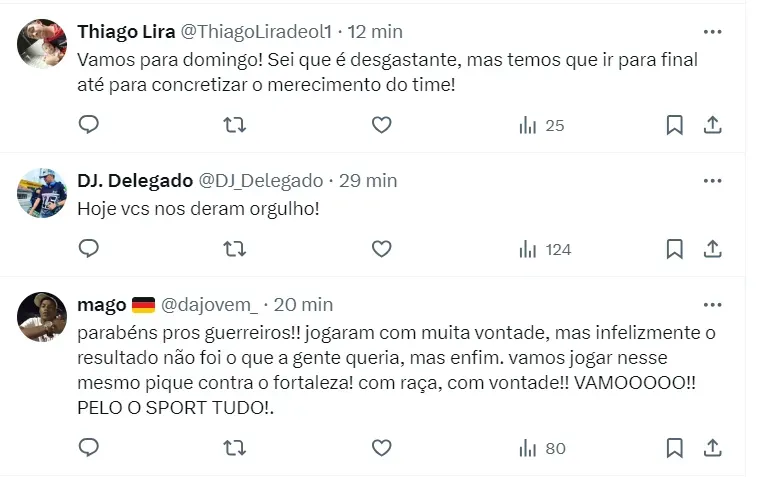Click Thiago Lira's profile avatar
Image resolution: width=760 pixels, height=477 pixels.
[42, 44]
